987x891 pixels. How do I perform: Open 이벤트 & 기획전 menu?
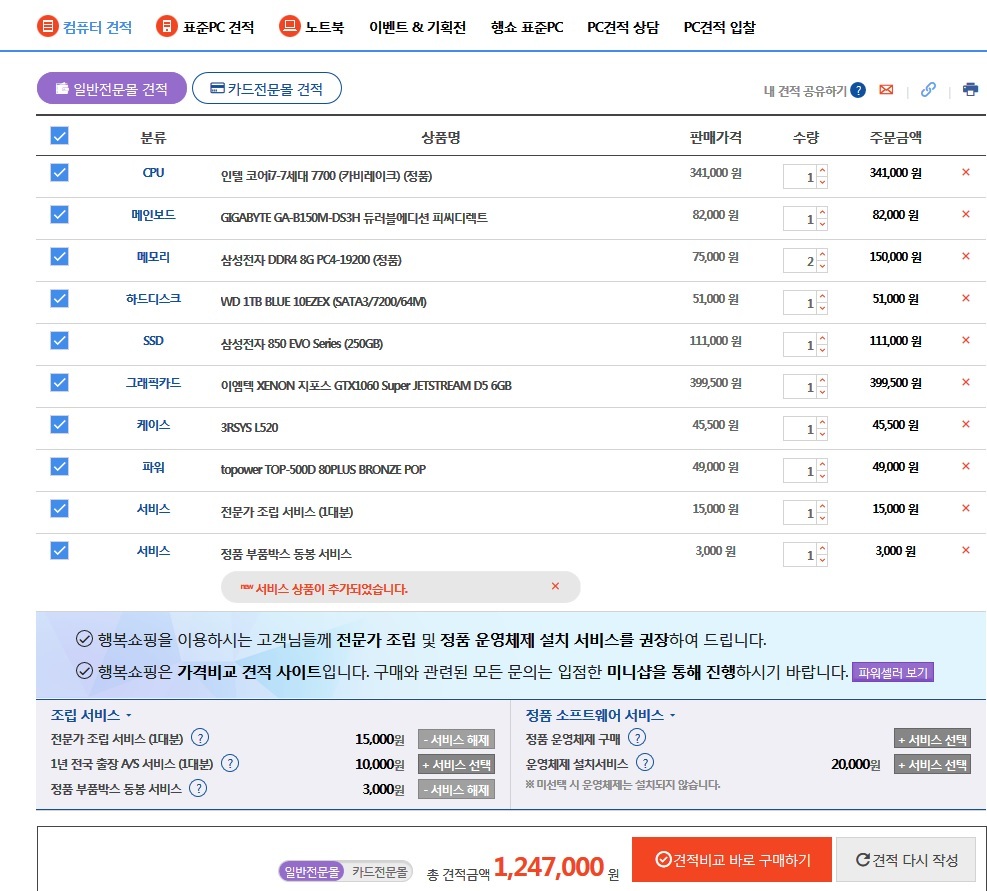point(417,27)
